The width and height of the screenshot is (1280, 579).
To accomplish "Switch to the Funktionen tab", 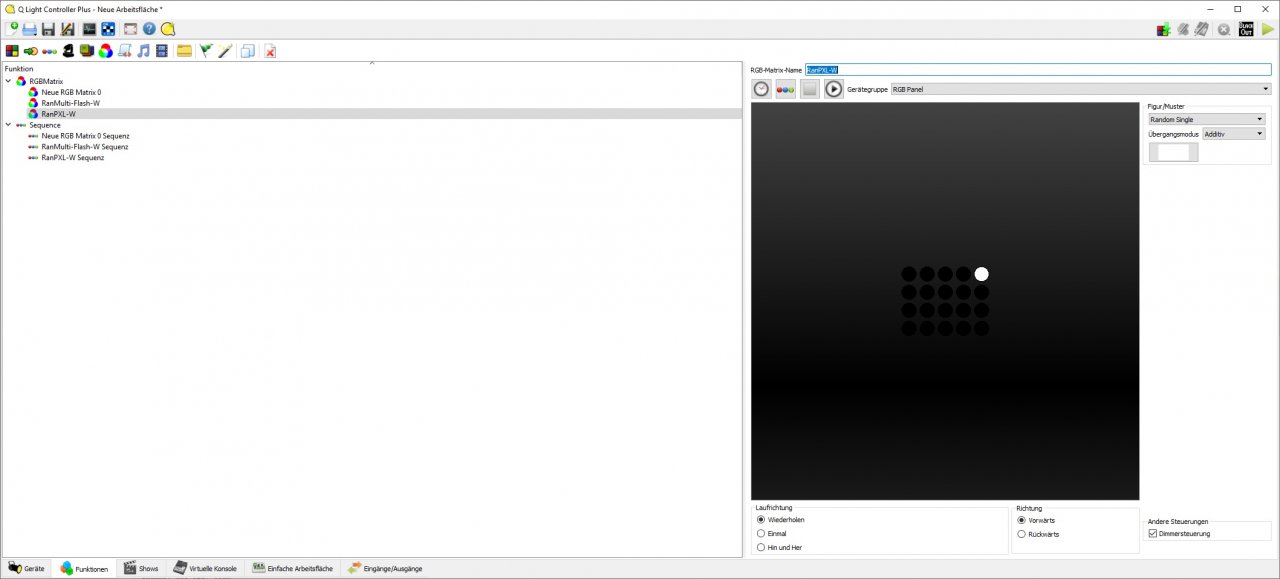I will (x=84, y=568).
